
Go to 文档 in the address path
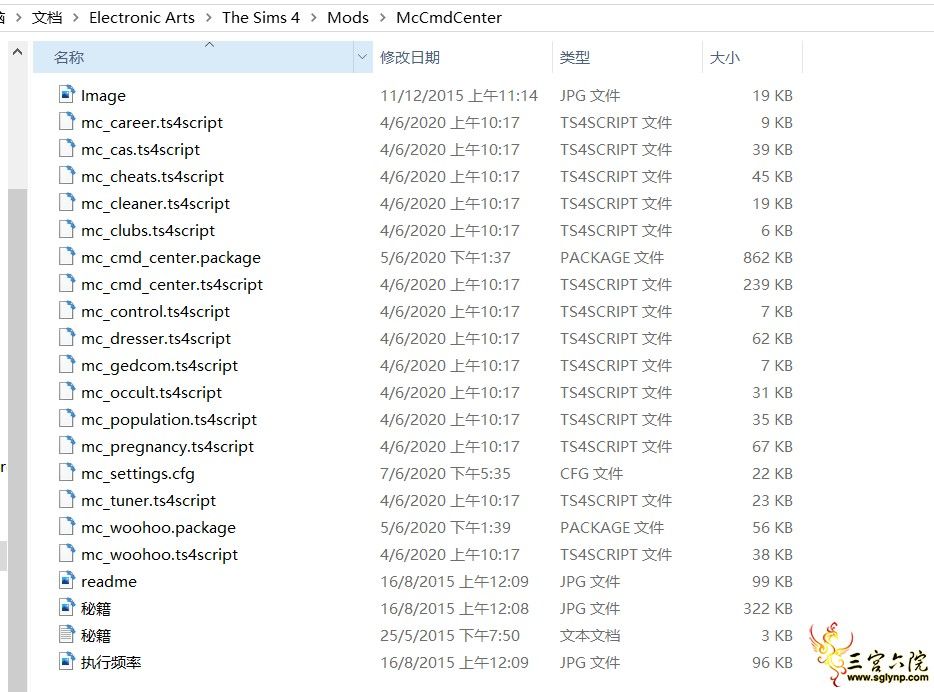[47, 18]
